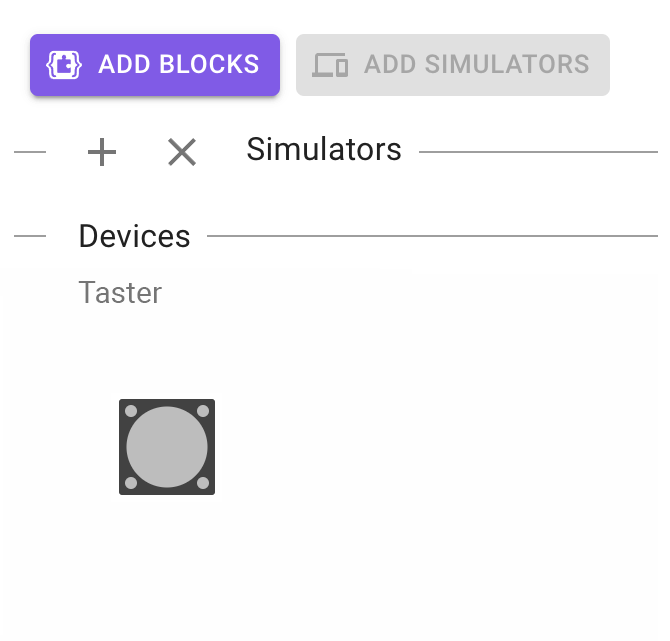Click the short dash left of Devices

[x=30, y=237]
